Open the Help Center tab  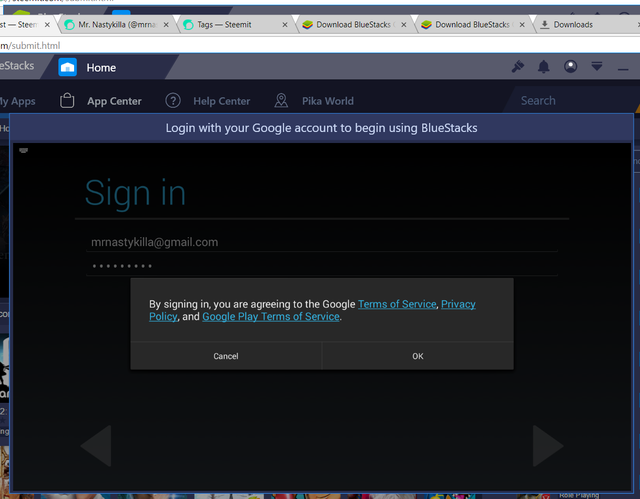click(222, 101)
